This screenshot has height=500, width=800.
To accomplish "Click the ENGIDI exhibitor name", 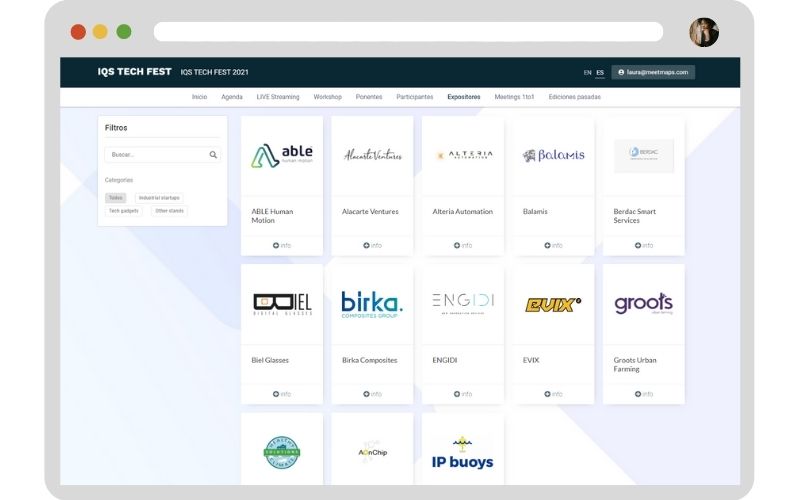I will coord(445,360).
